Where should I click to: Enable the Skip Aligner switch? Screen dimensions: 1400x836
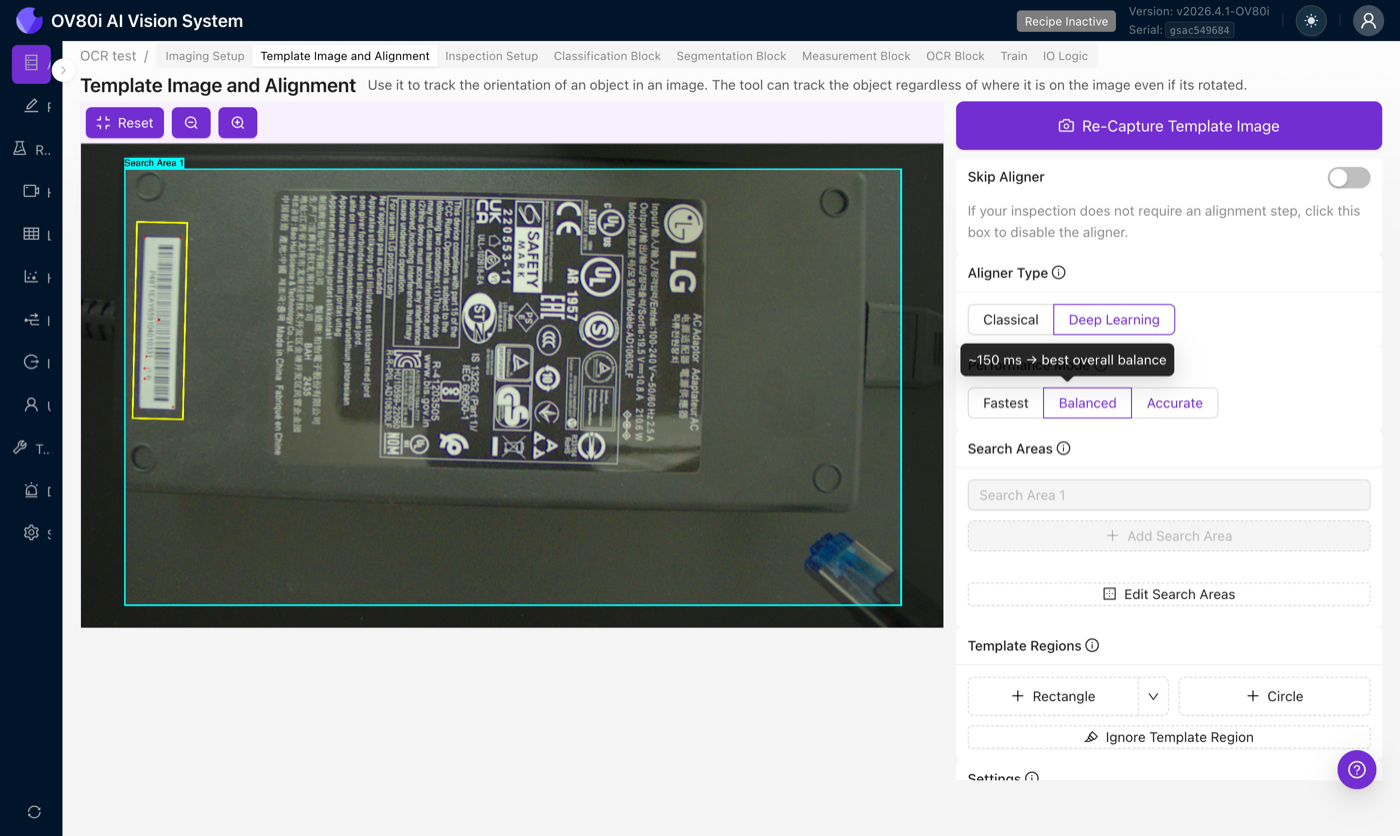click(1348, 178)
